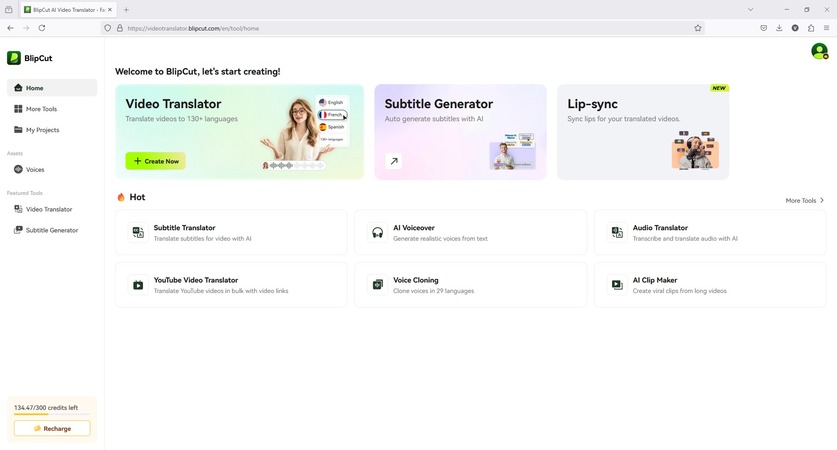Image resolution: width=837 pixels, height=450 pixels.
Task: Open the AI Clip Maker title
Action: 654,280
